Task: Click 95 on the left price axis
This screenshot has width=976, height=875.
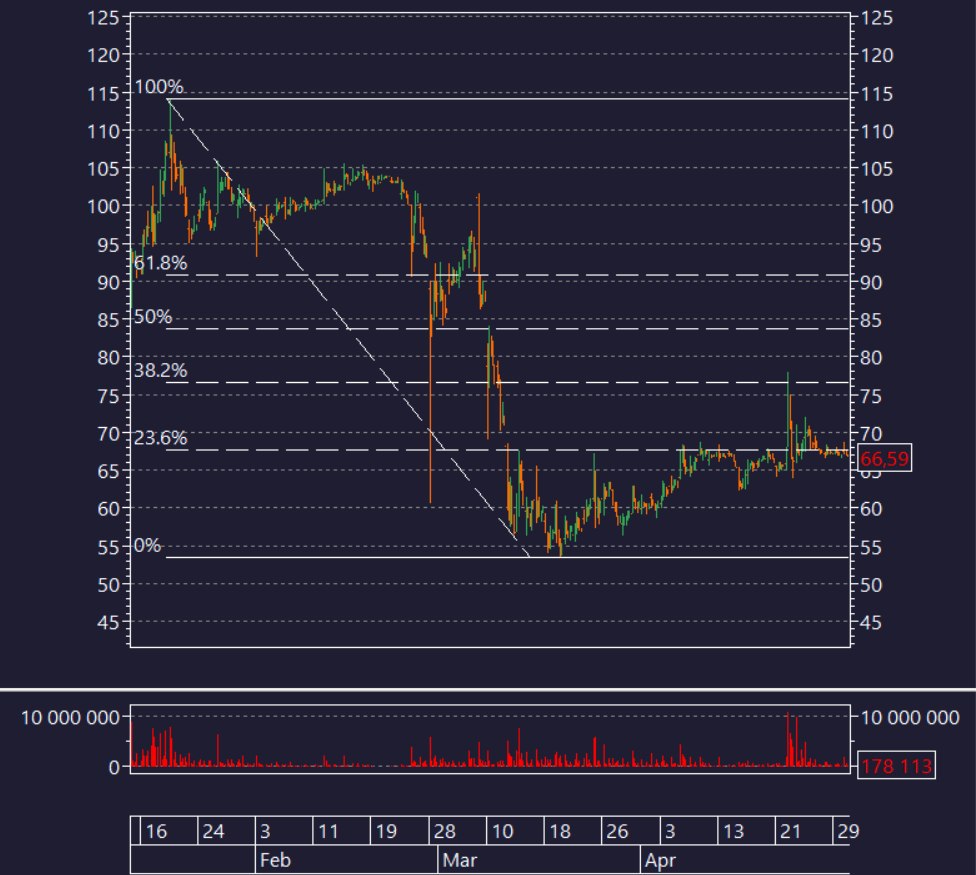Action: pos(108,245)
